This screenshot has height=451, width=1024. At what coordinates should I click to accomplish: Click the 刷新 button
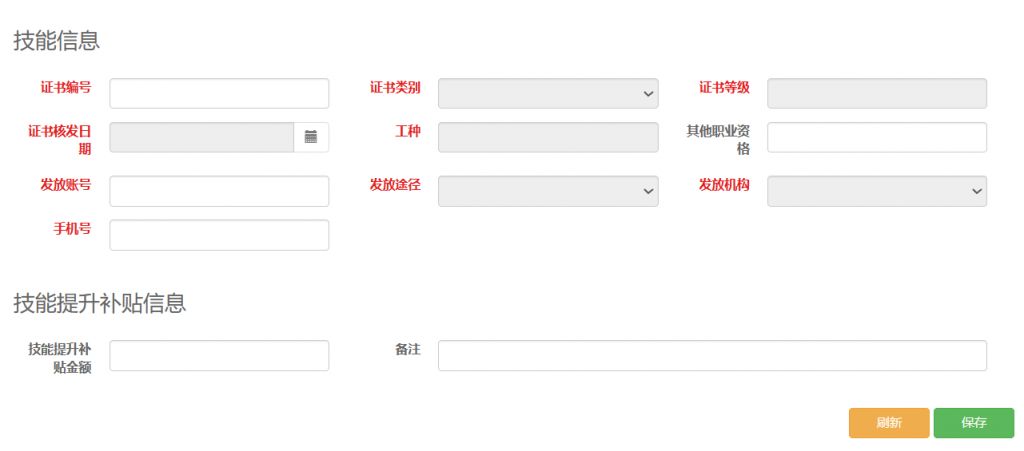(889, 423)
